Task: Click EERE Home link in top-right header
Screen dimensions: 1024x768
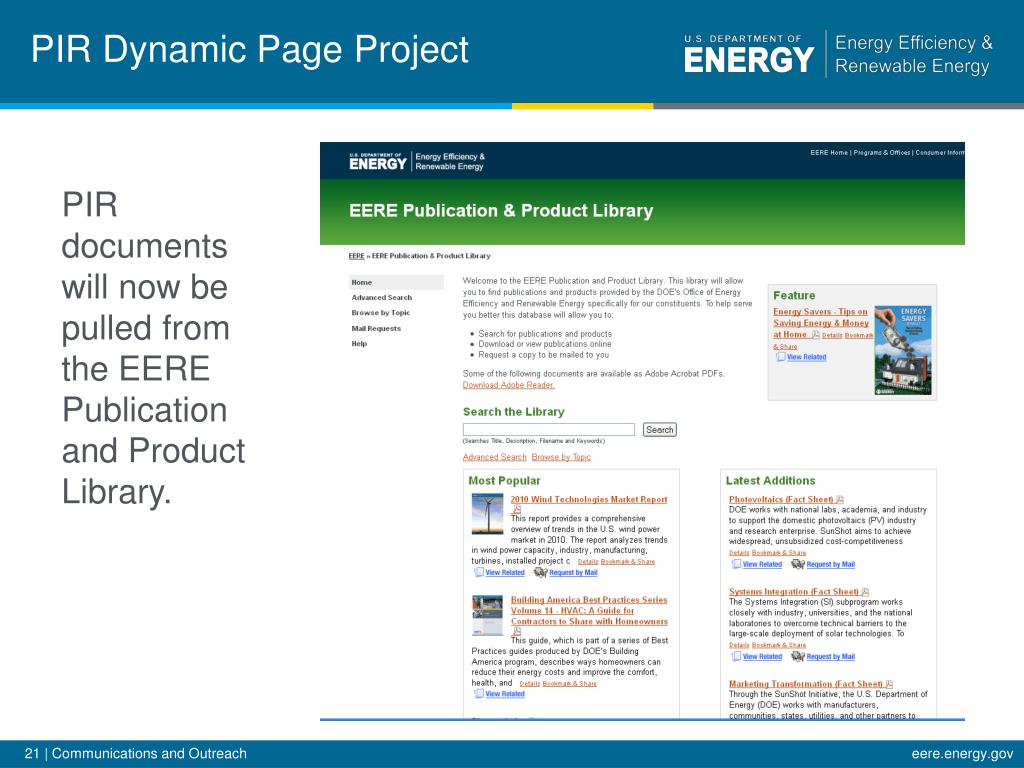Action: (829, 153)
